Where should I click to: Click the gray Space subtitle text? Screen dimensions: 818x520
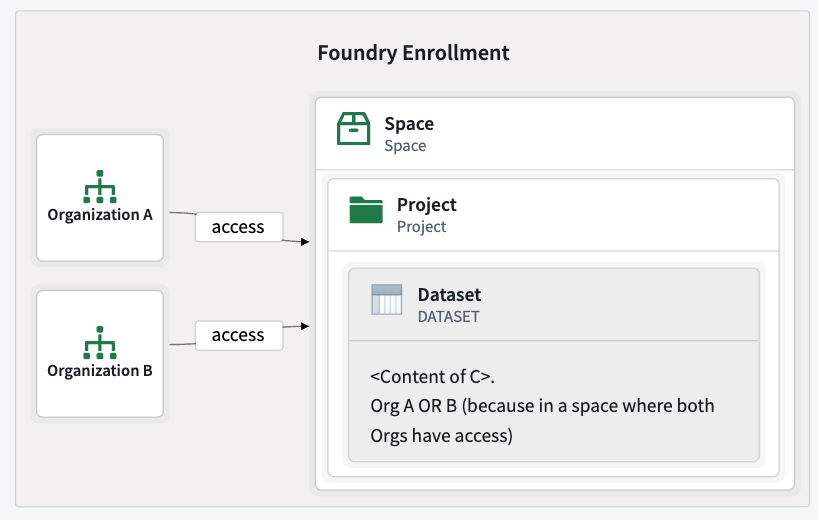[405, 146]
